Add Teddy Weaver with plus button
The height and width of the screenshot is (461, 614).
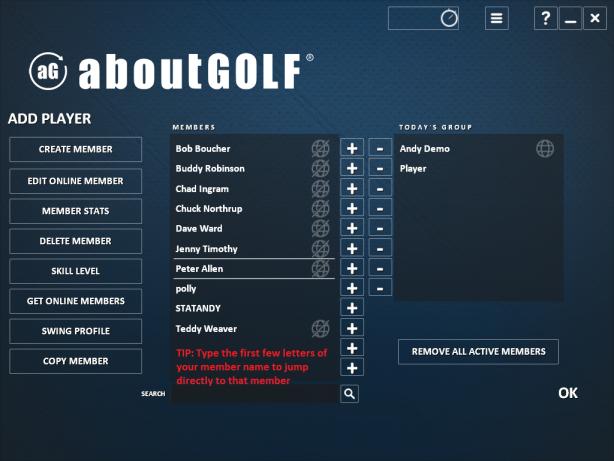pos(352,328)
